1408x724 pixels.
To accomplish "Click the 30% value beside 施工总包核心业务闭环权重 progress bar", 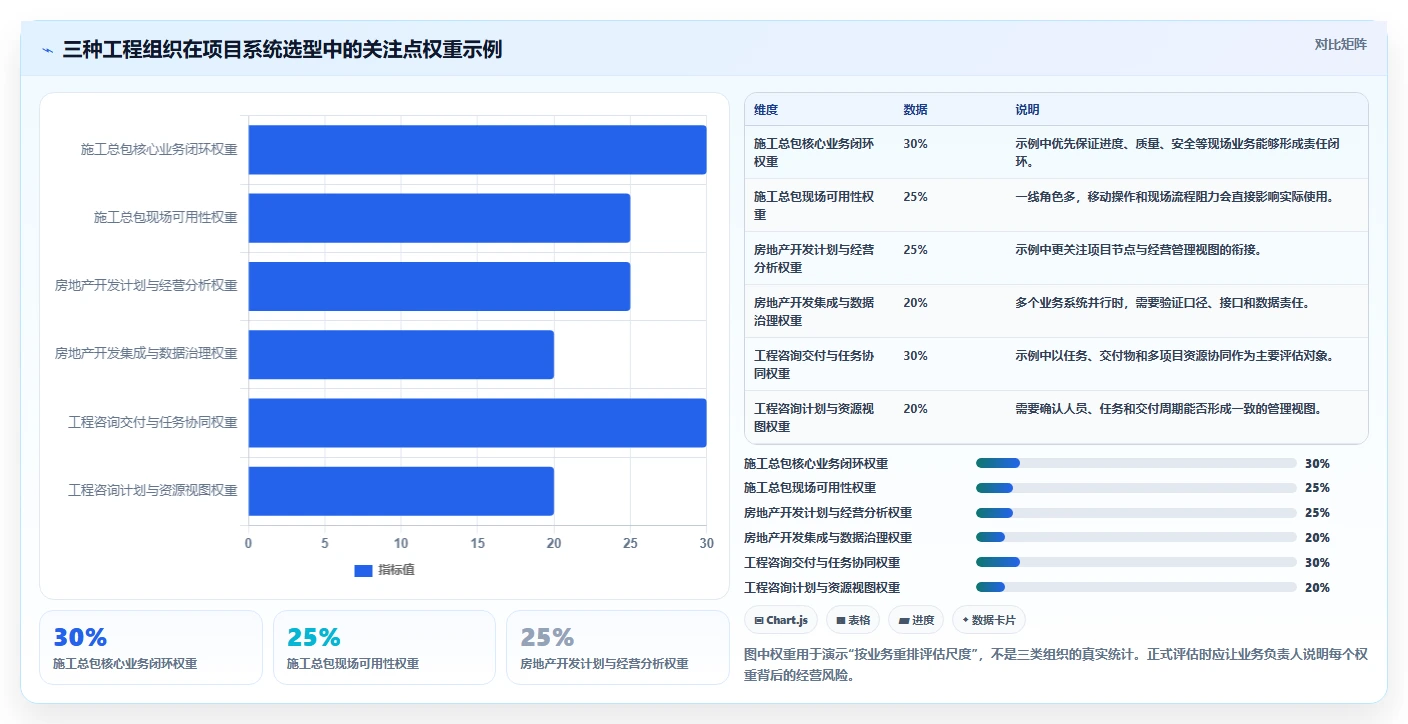I will (1317, 463).
